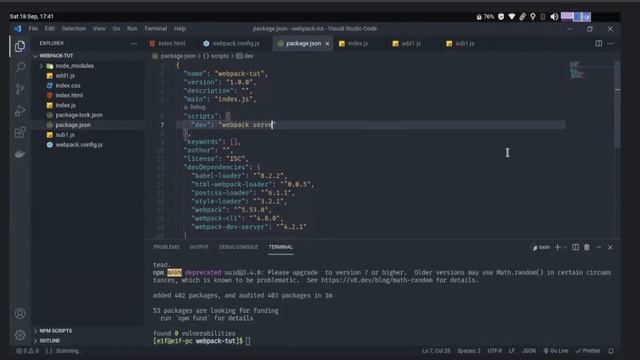Screen dimensions: 640x360
Task: Open the Extensions view
Action: click(x=20, y=132)
